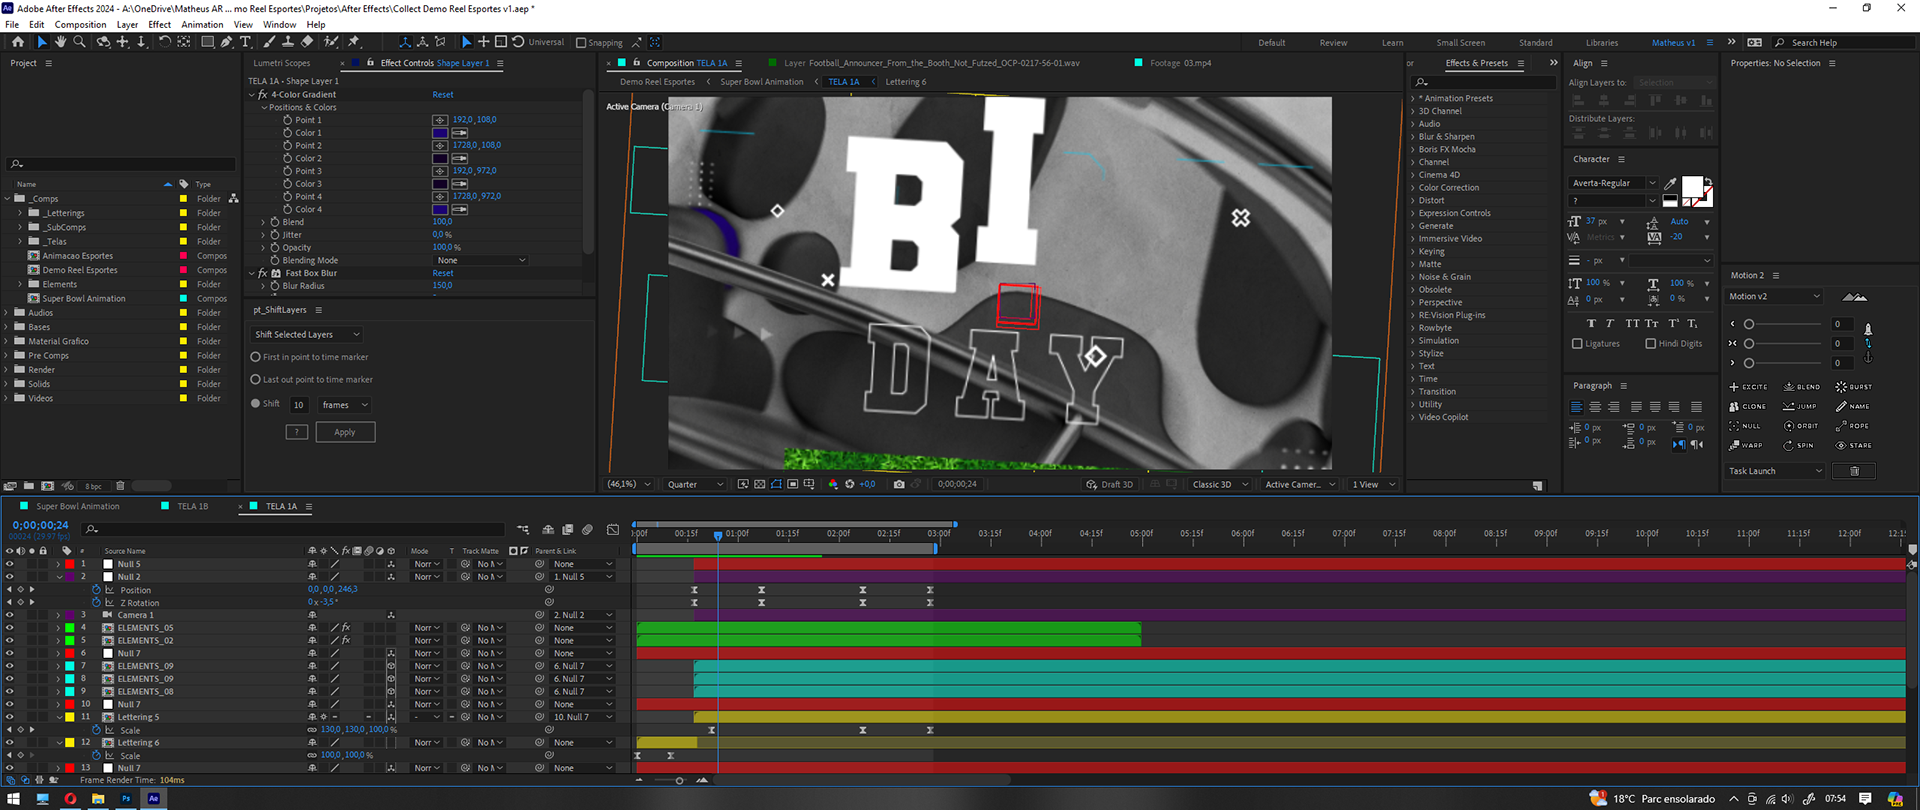
Task: Click the Motion 2 BURST tool
Action: [x=1854, y=387]
